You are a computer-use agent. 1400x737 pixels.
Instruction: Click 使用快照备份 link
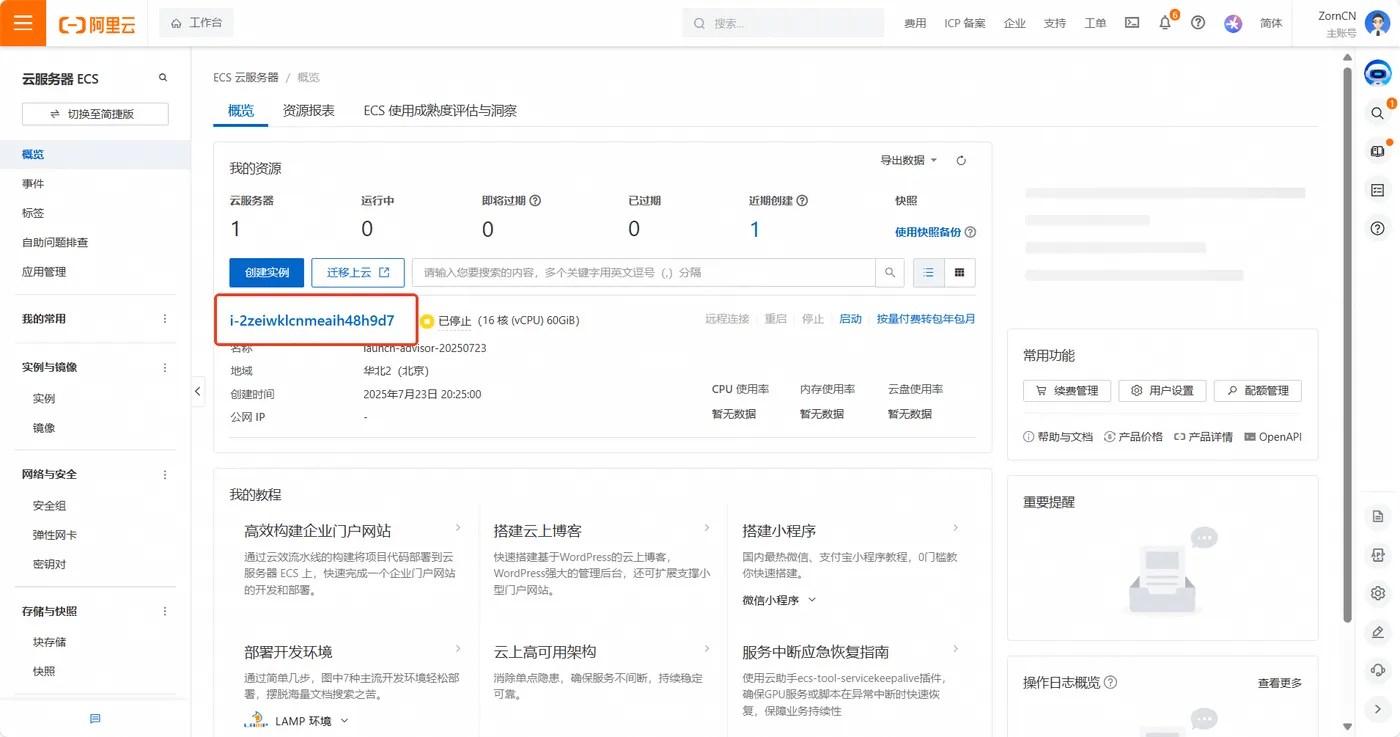point(928,232)
